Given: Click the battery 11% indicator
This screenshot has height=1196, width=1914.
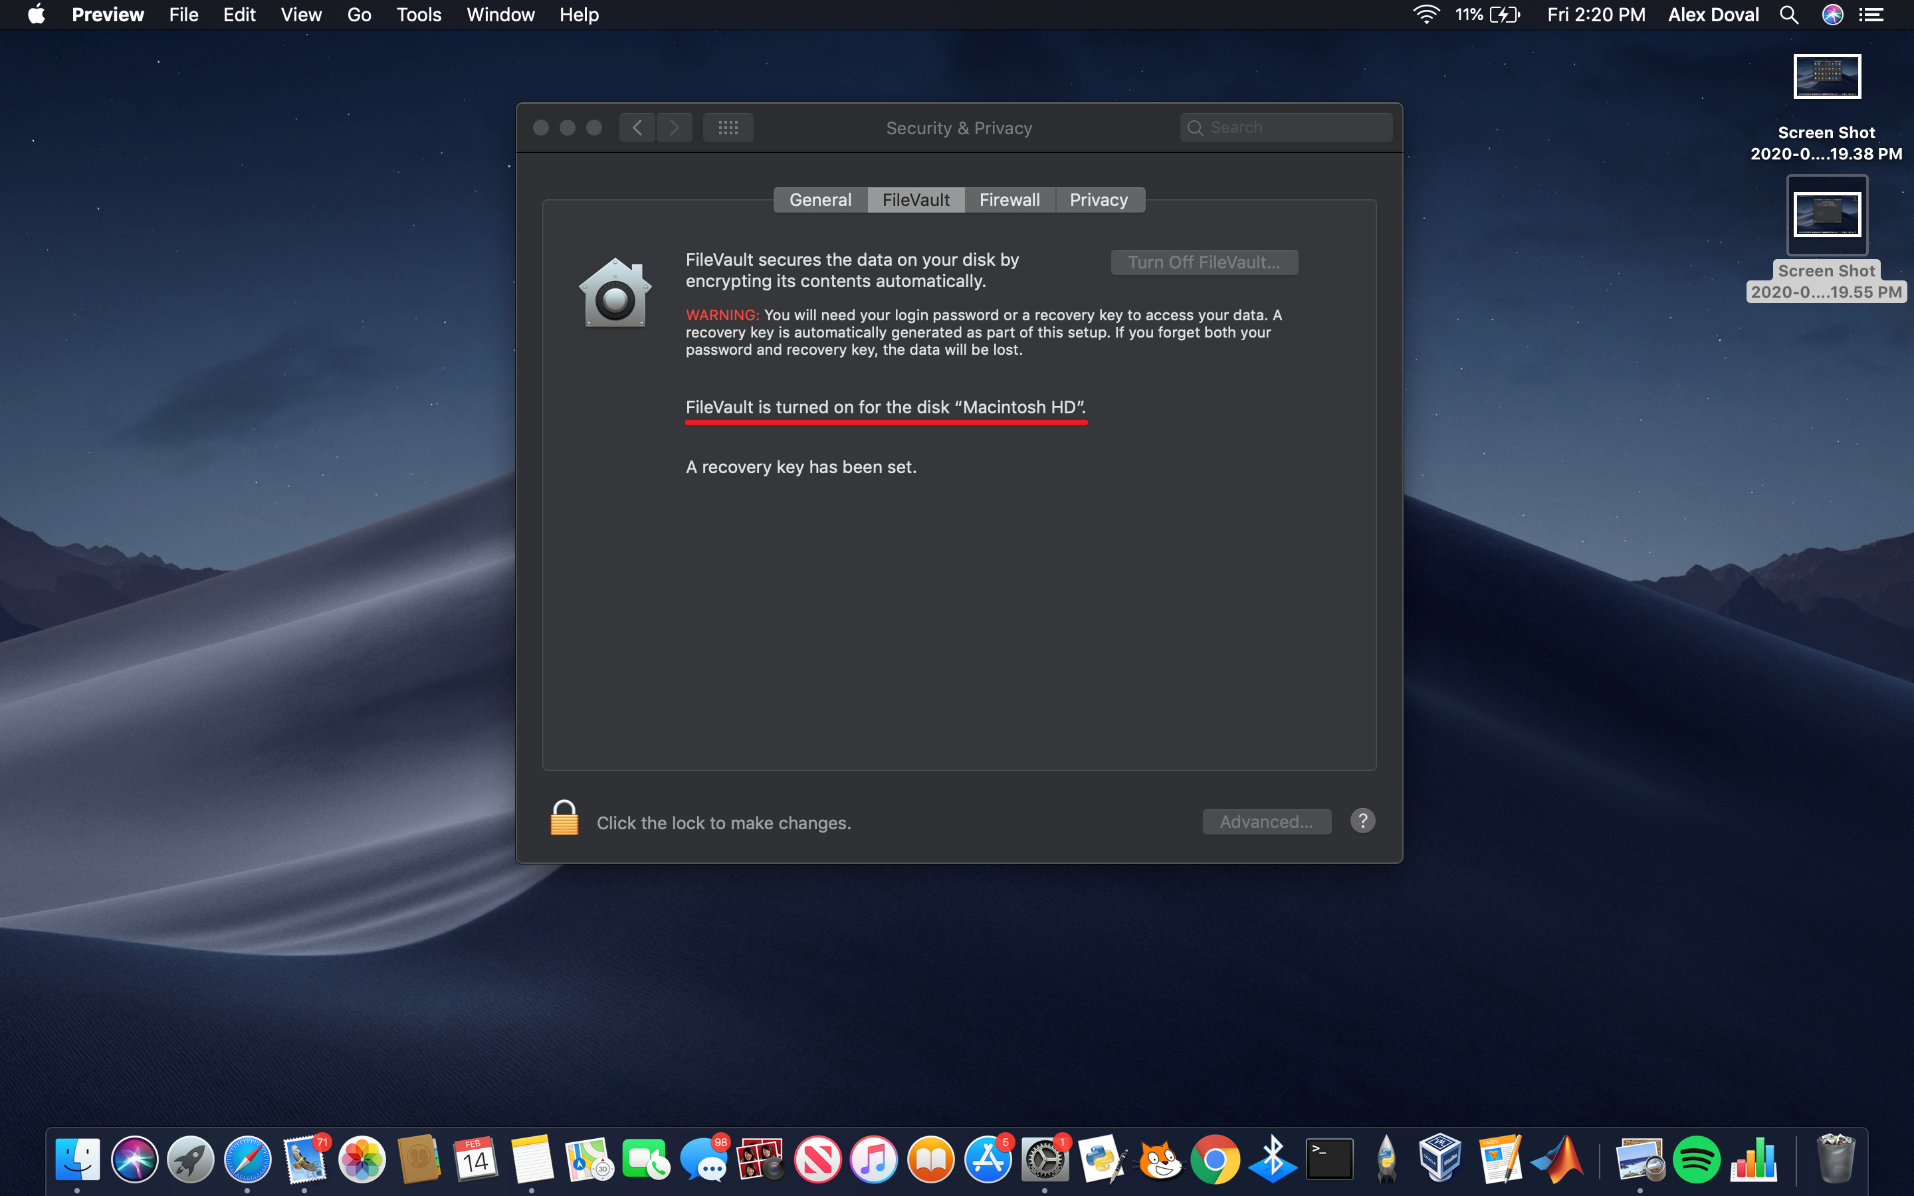Looking at the screenshot, I should [1487, 15].
